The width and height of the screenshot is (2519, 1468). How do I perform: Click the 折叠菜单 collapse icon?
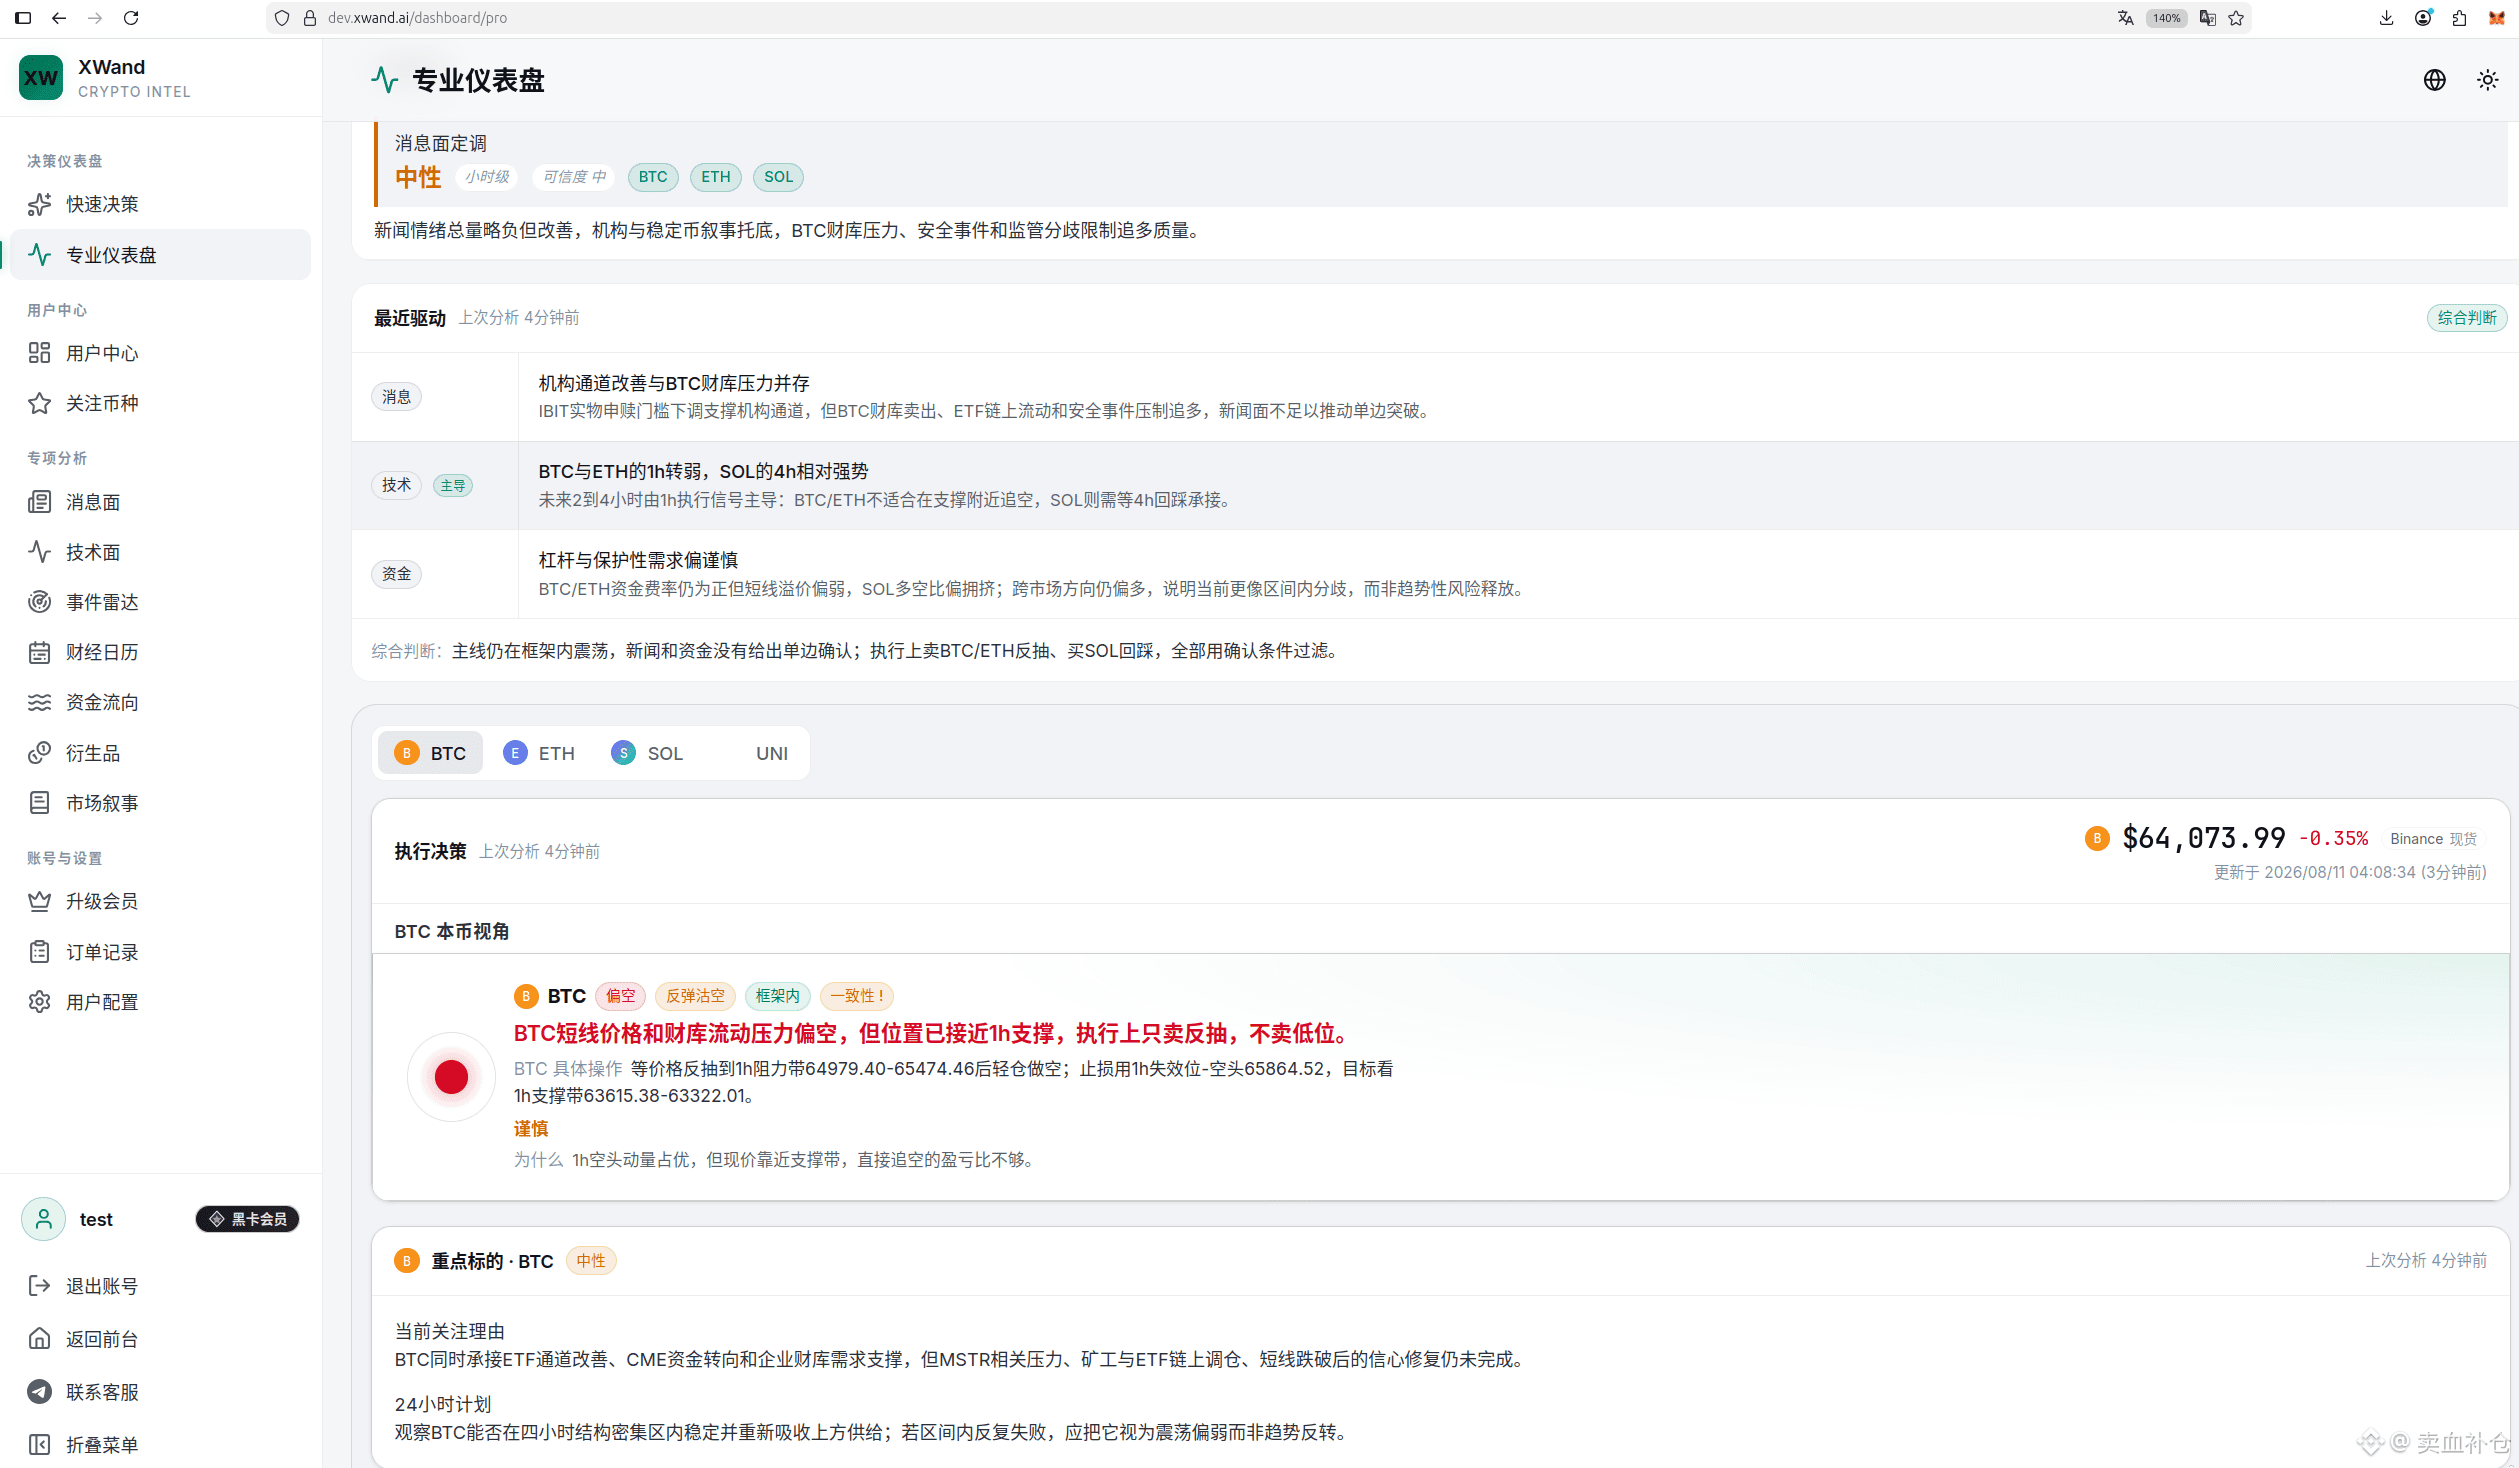click(x=39, y=1445)
